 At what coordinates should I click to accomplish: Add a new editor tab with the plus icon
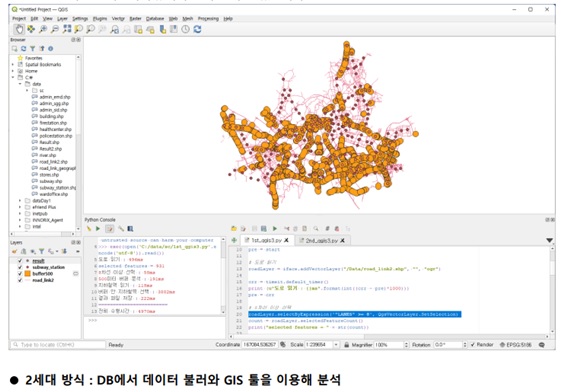coord(234,240)
